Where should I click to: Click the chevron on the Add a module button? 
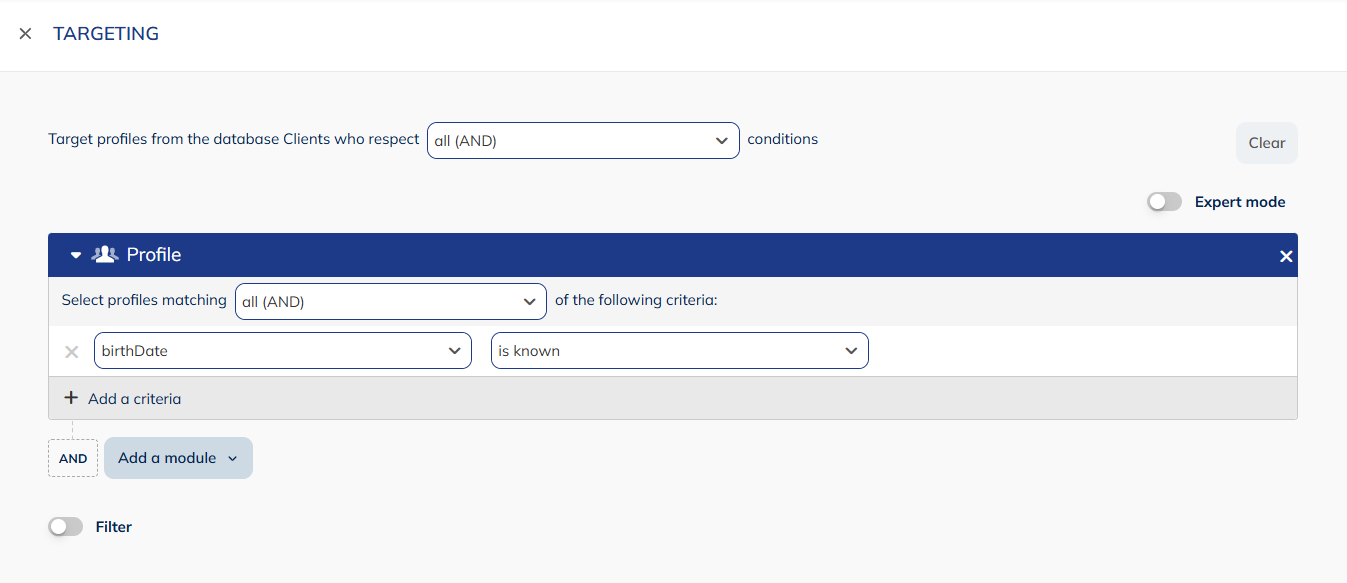click(x=233, y=457)
